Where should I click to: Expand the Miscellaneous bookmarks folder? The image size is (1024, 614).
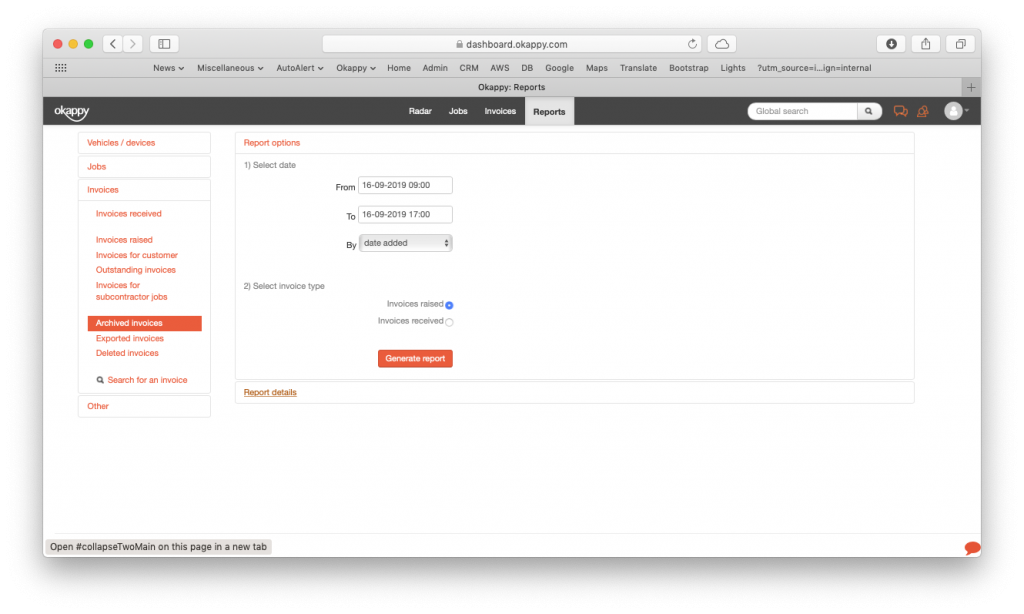[230, 68]
